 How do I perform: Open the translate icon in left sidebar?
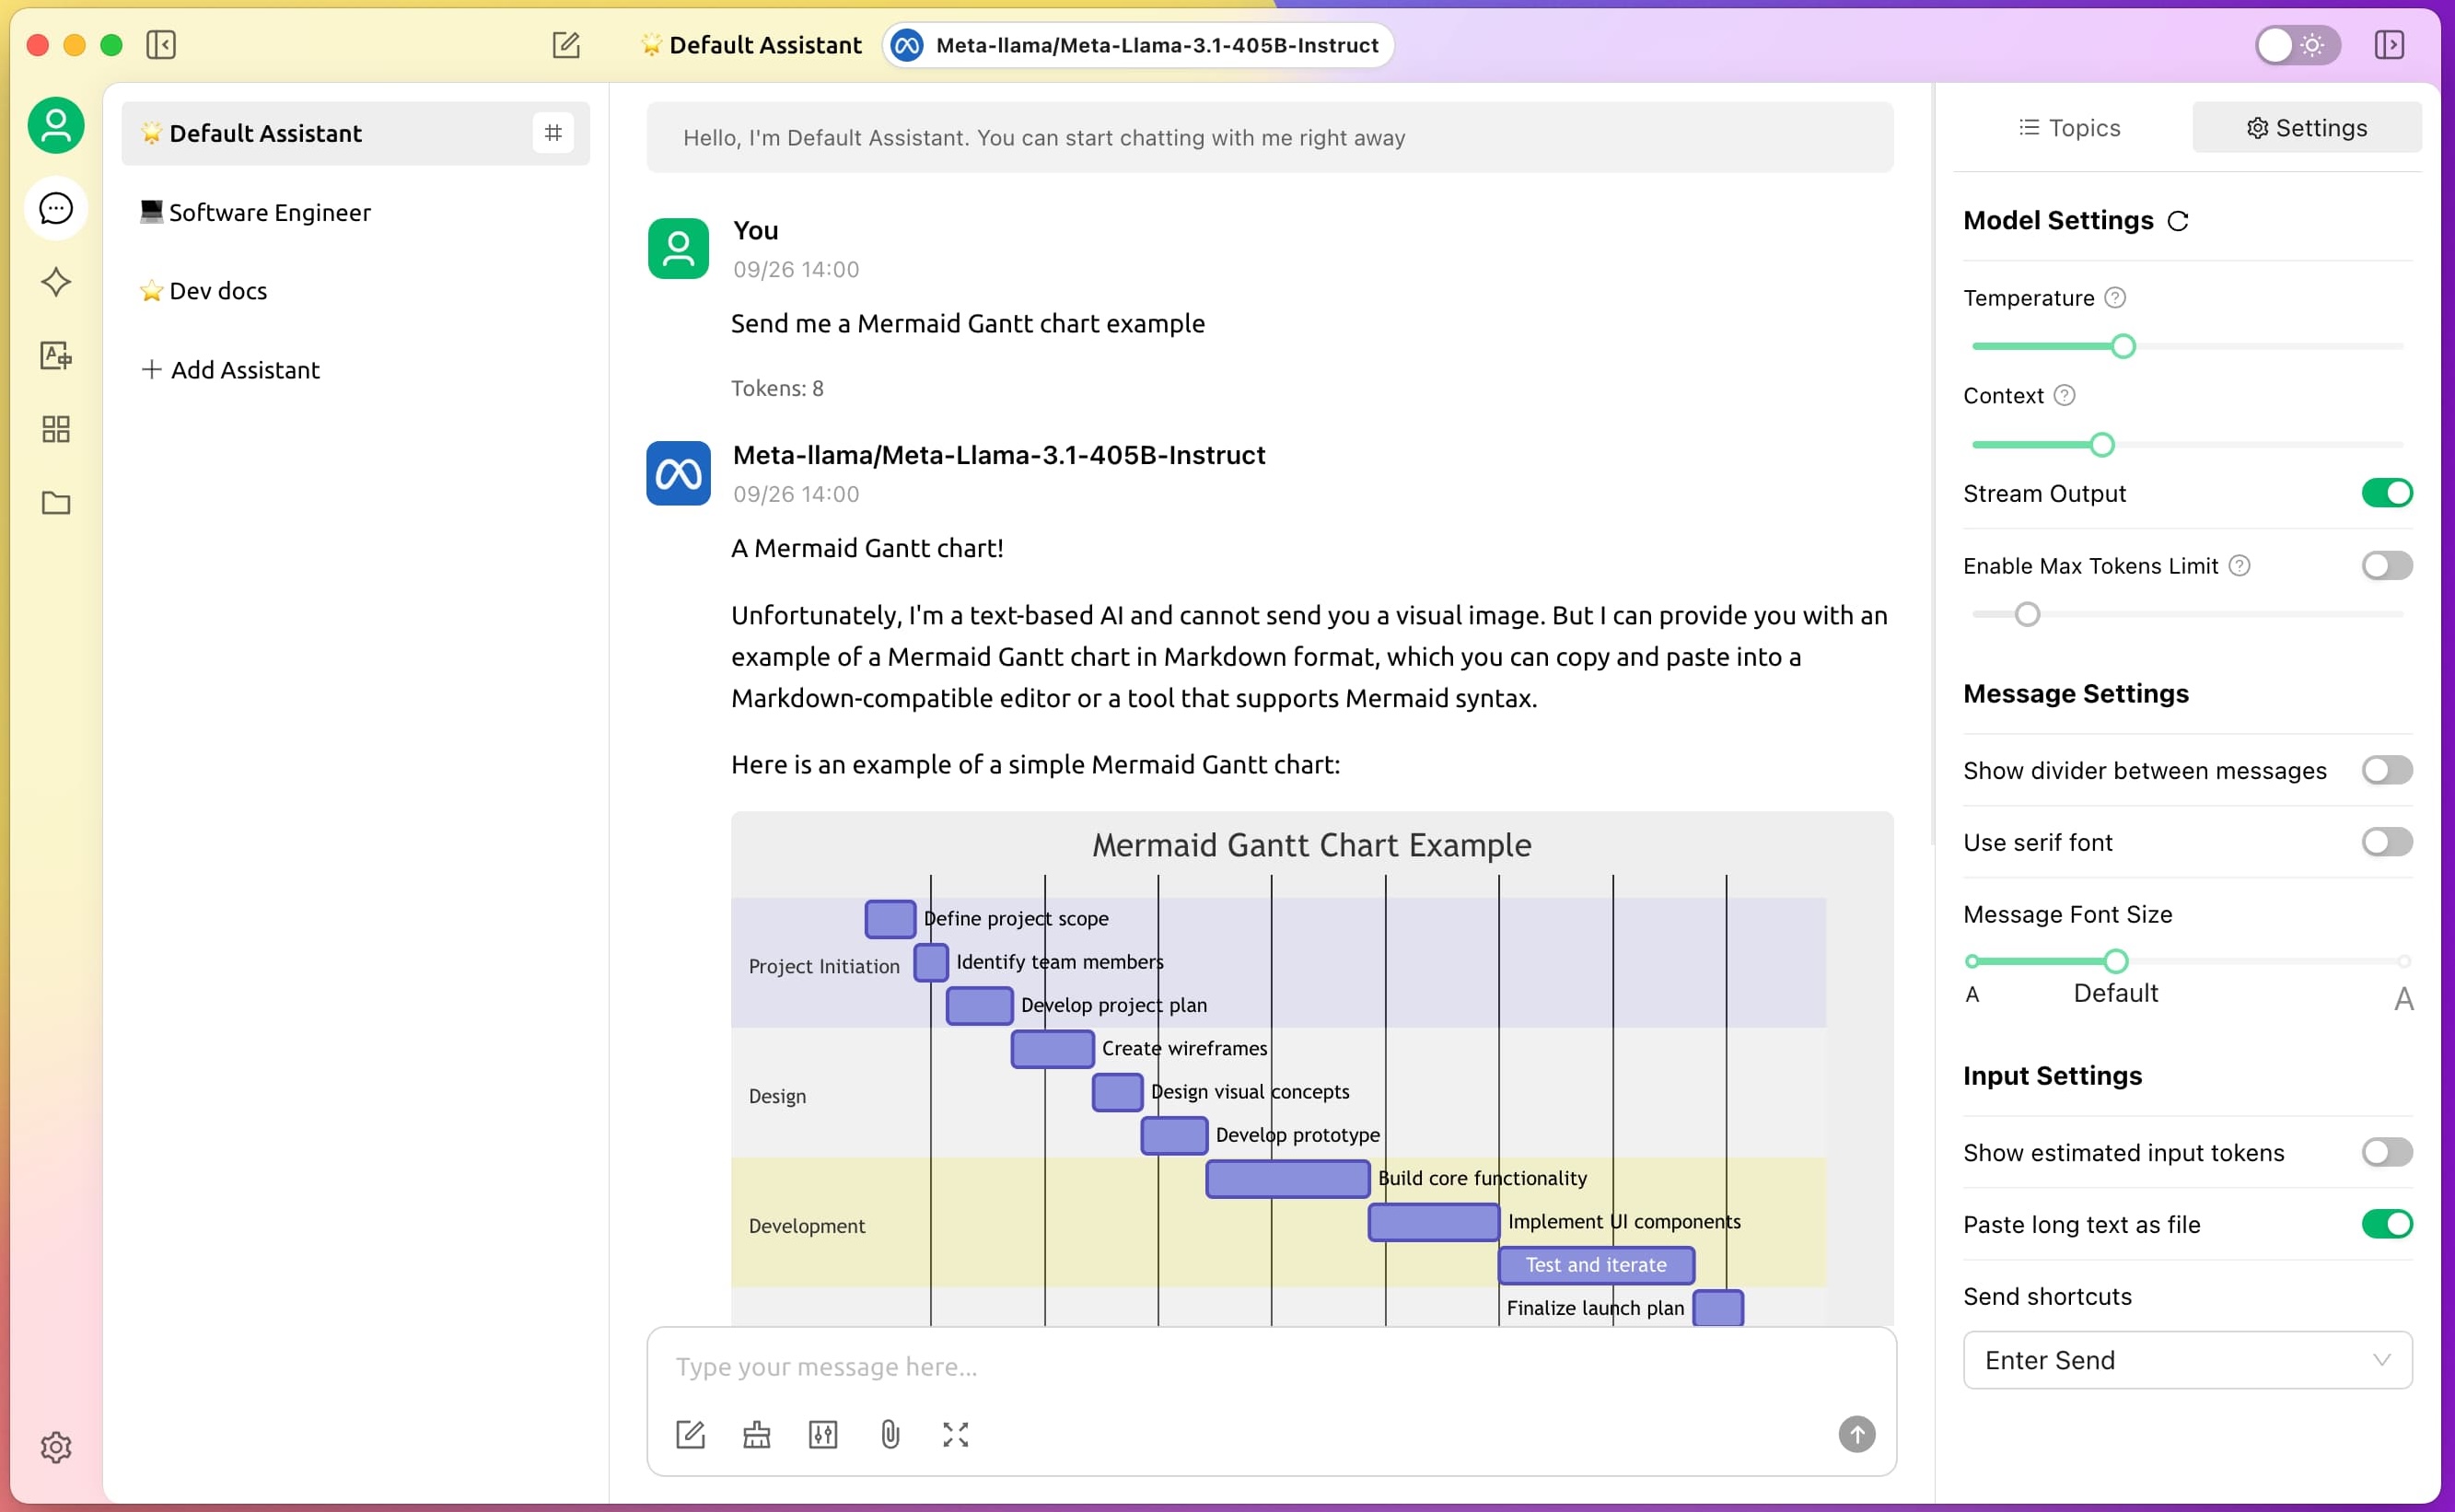point(56,356)
